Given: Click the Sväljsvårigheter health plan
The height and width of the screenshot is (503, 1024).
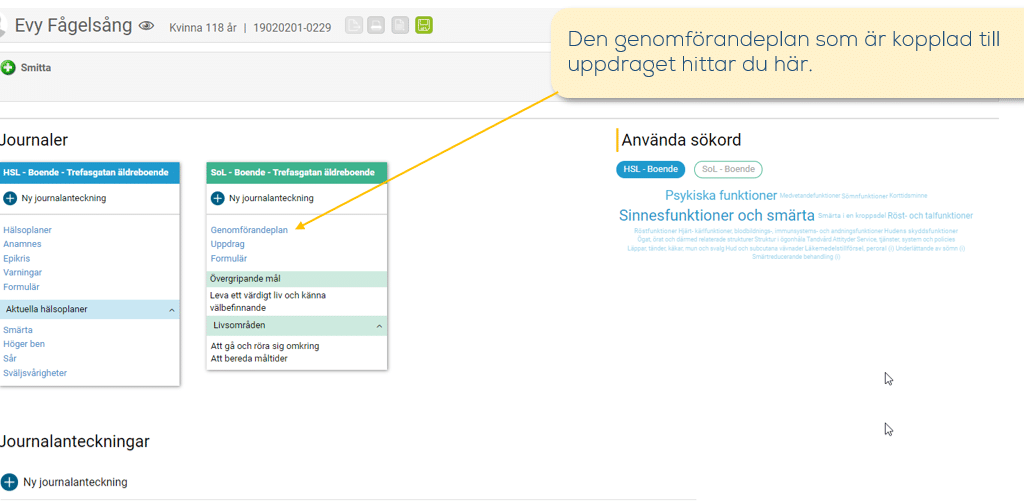Looking at the screenshot, I should [x=35, y=373].
